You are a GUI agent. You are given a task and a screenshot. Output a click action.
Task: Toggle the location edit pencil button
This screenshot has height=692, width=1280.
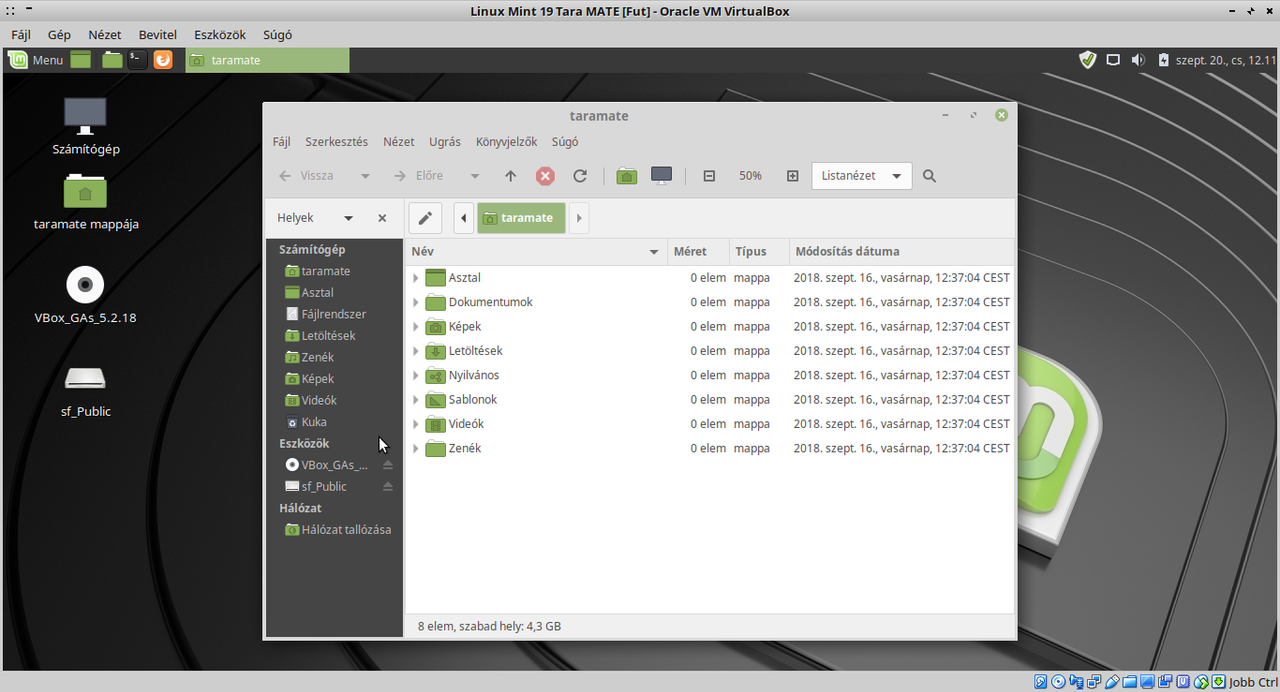click(425, 218)
